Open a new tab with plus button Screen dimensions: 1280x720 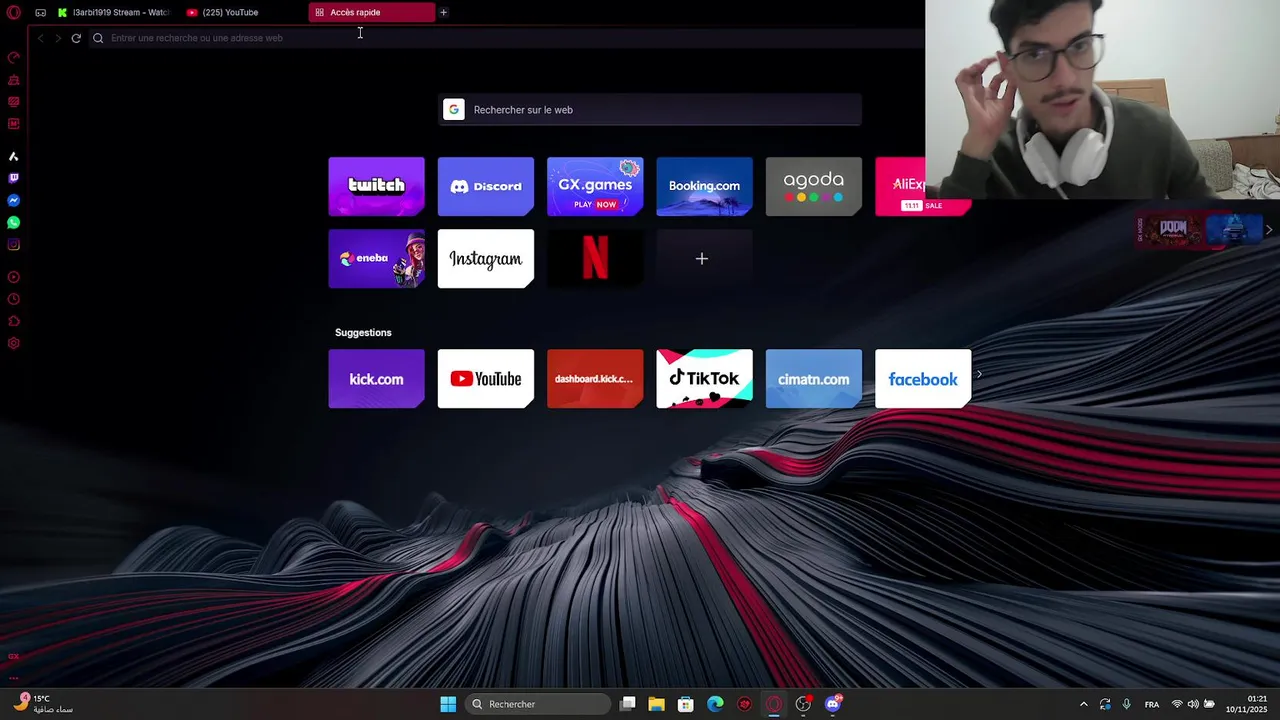click(443, 12)
